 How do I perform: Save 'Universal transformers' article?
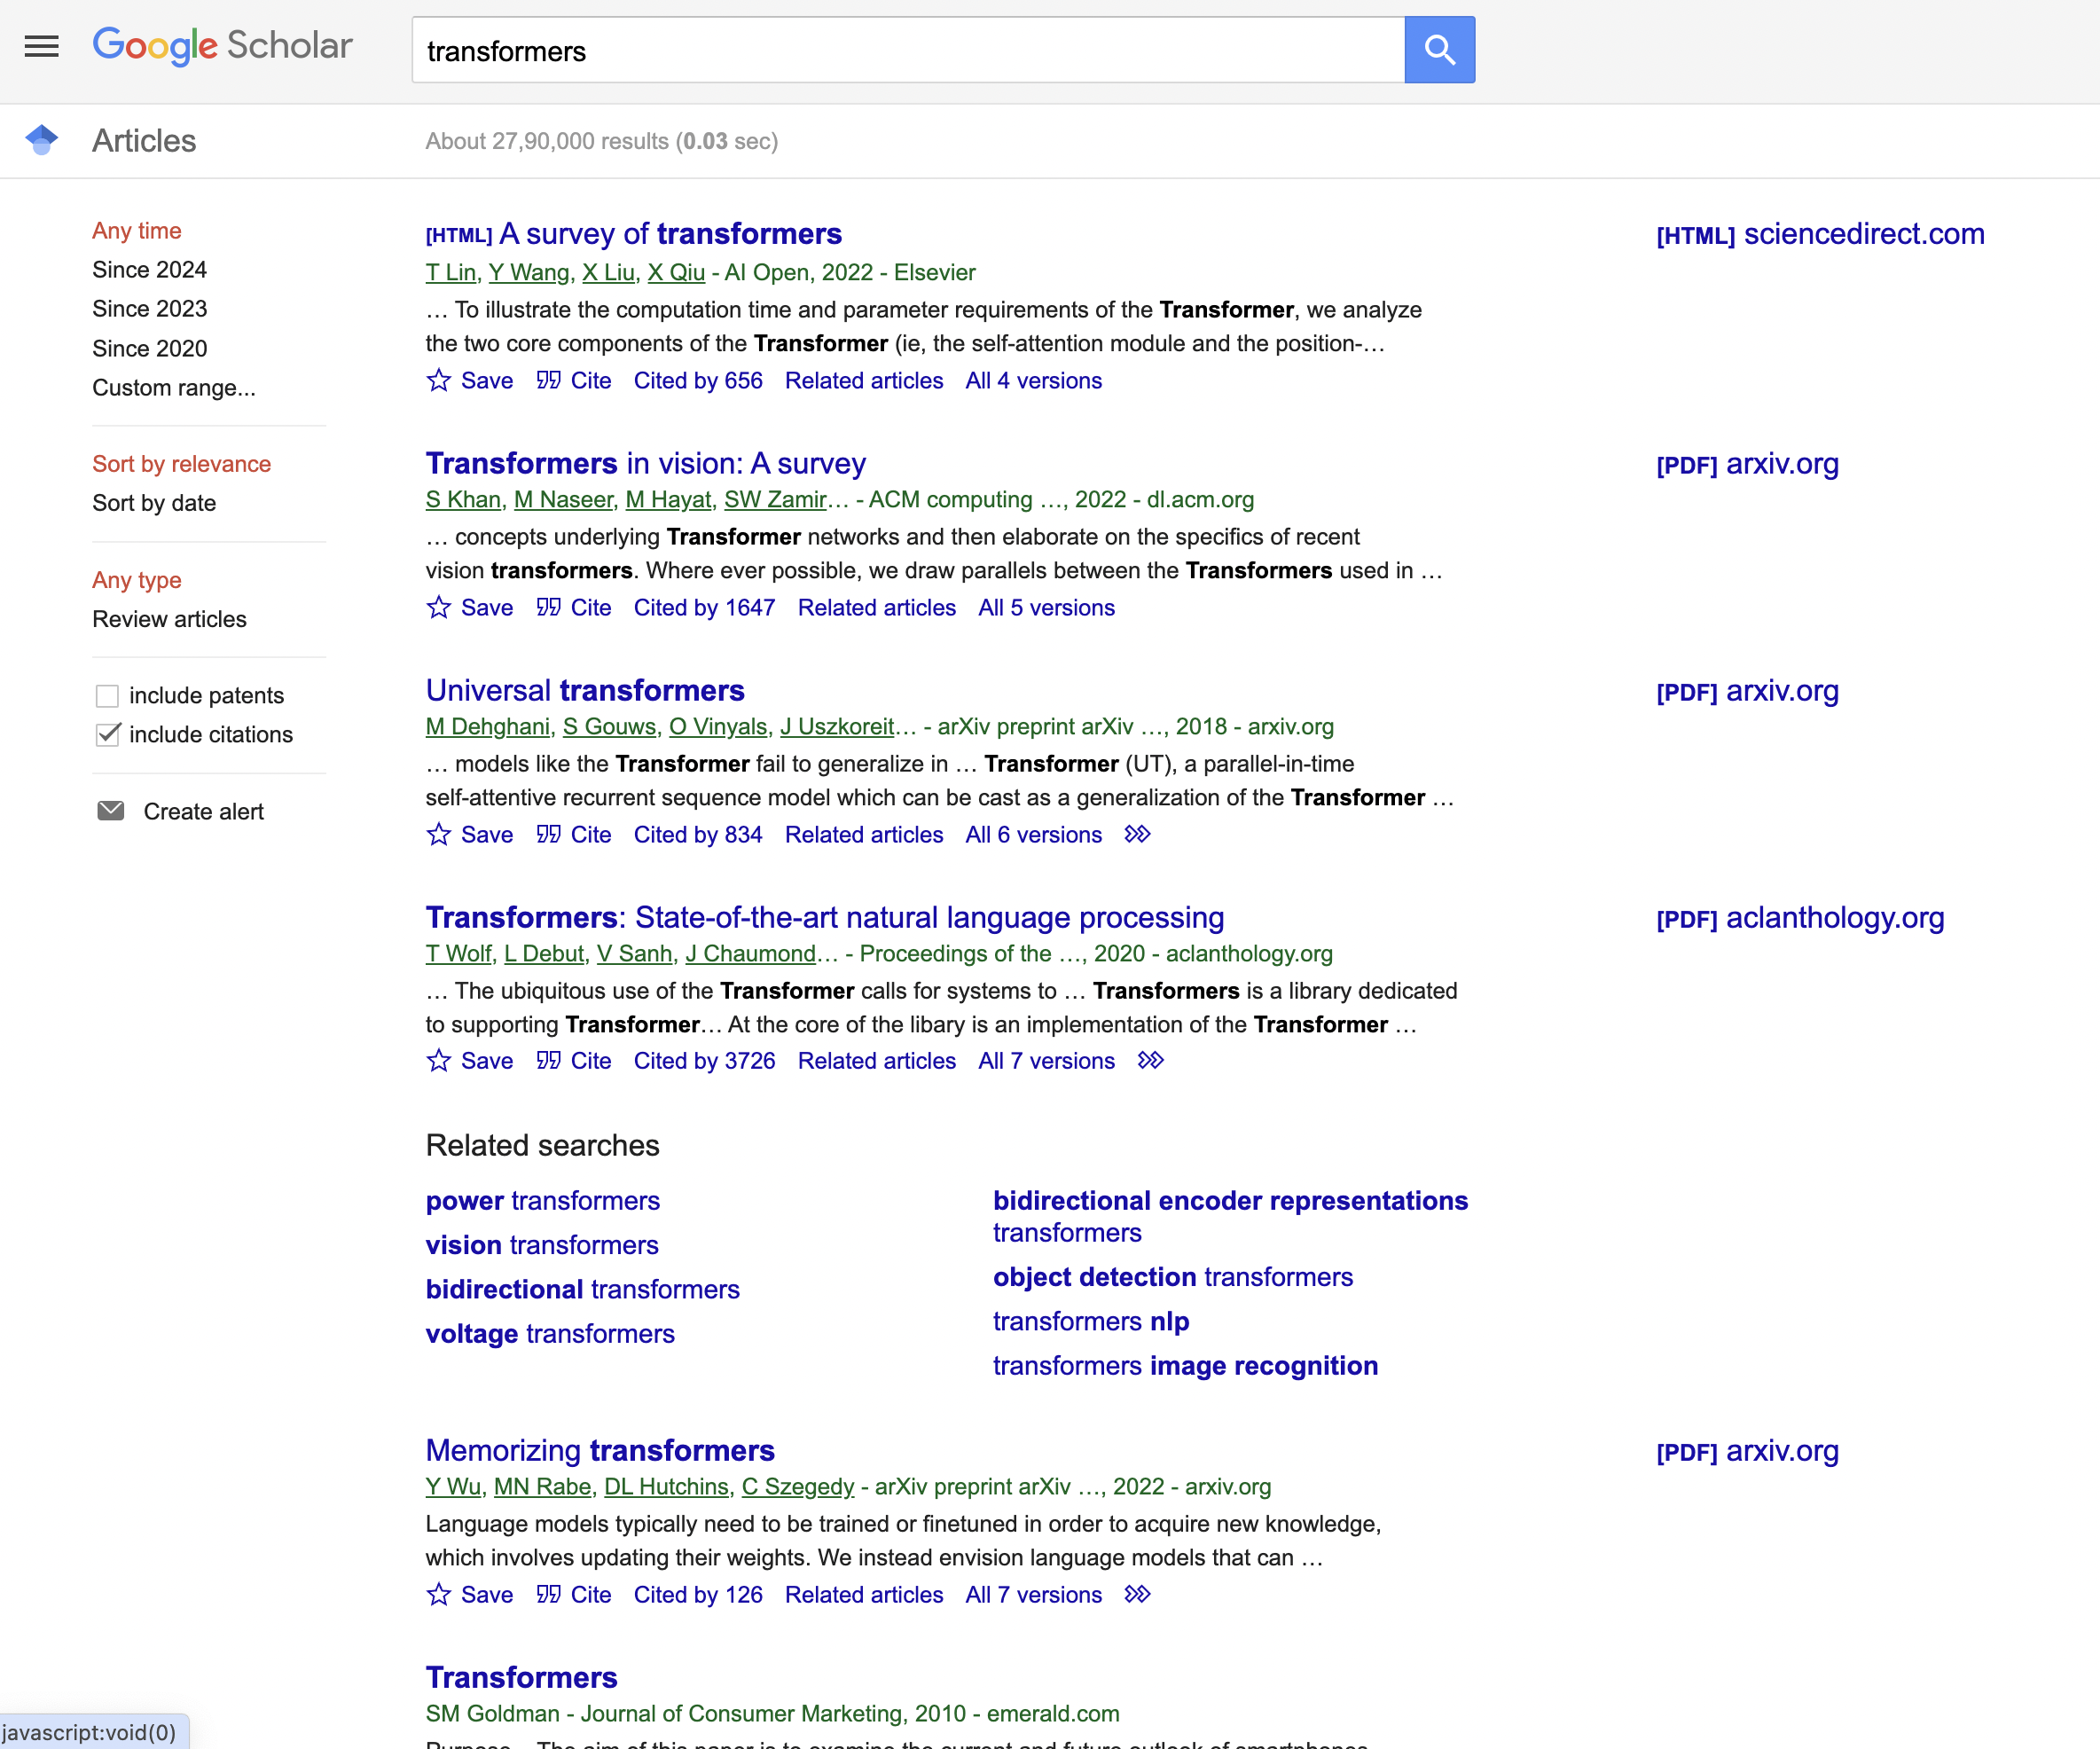click(x=469, y=835)
